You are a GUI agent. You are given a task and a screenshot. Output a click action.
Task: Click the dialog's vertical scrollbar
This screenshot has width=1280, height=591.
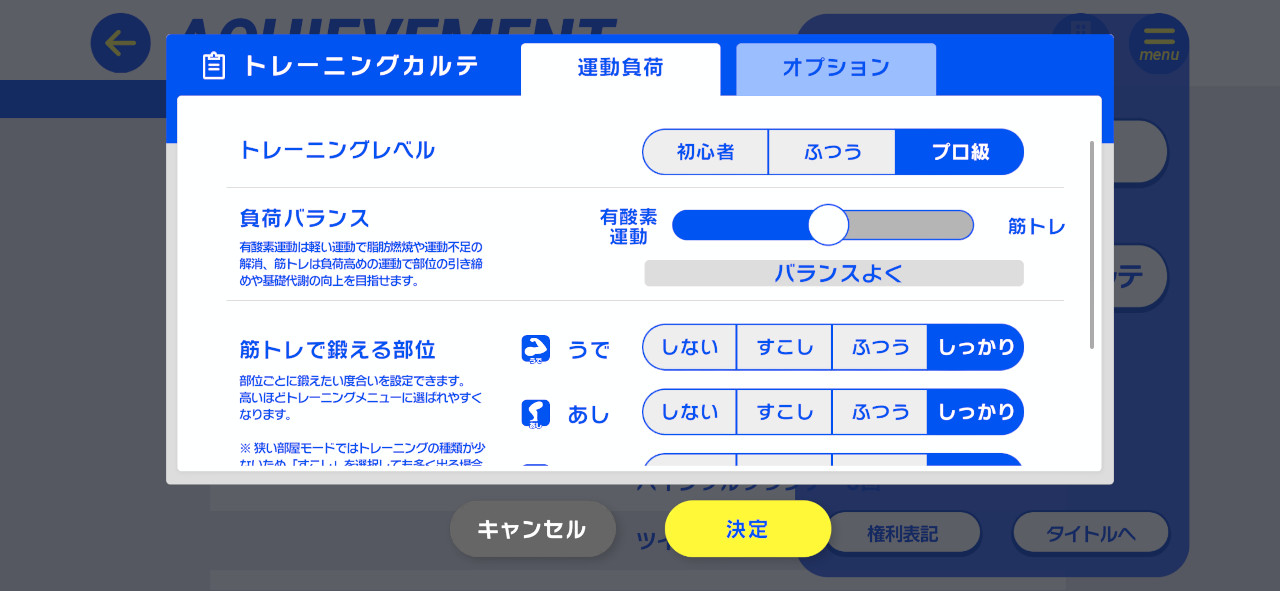pyautogui.click(x=1091, y=245)
